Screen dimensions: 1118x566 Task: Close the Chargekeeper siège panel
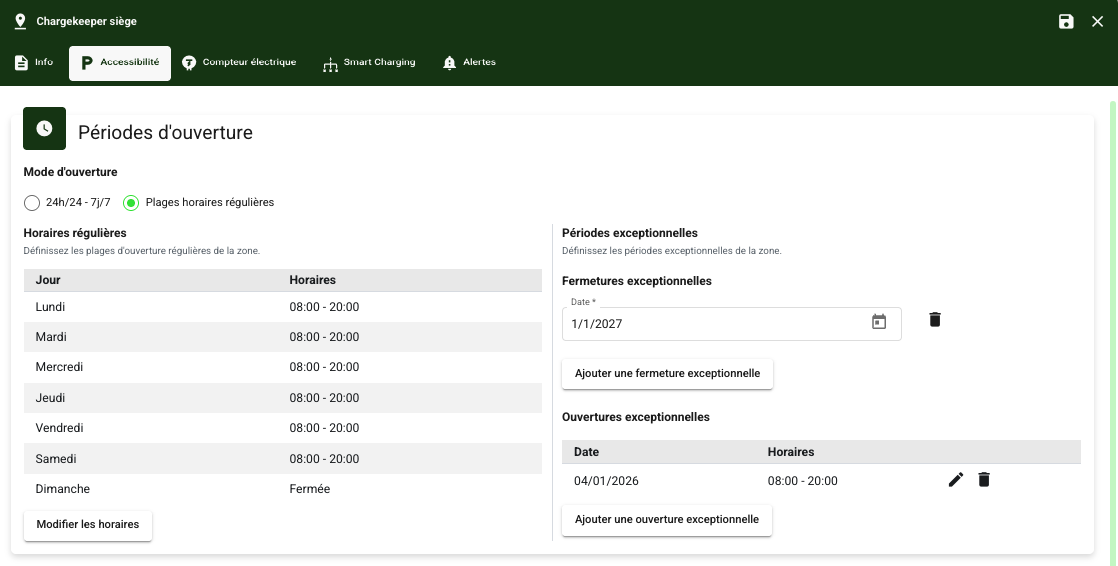[1097, 21]
